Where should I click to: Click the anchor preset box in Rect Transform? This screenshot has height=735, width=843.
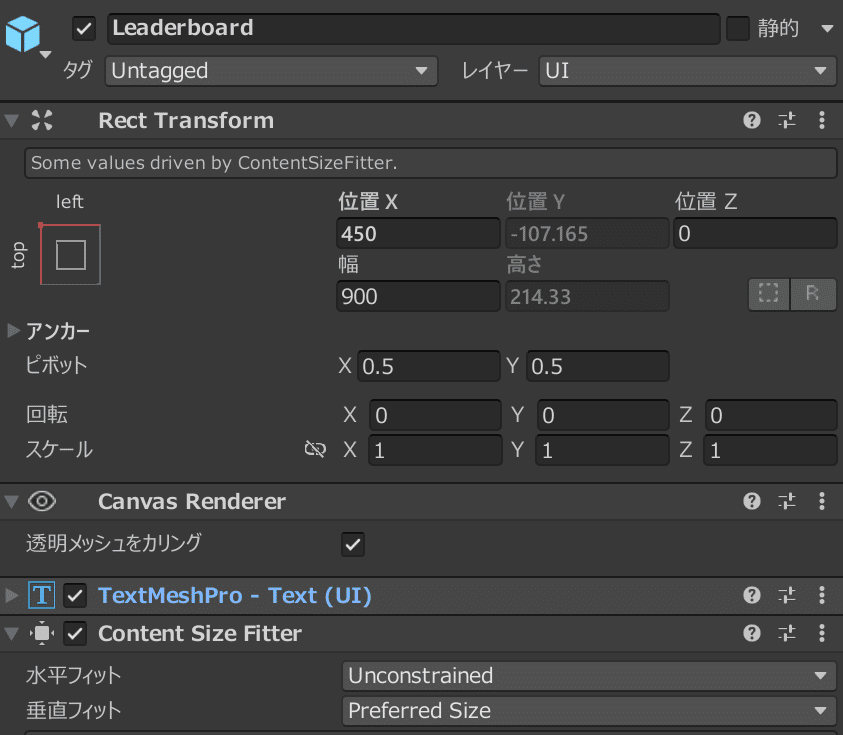point(70,253)
